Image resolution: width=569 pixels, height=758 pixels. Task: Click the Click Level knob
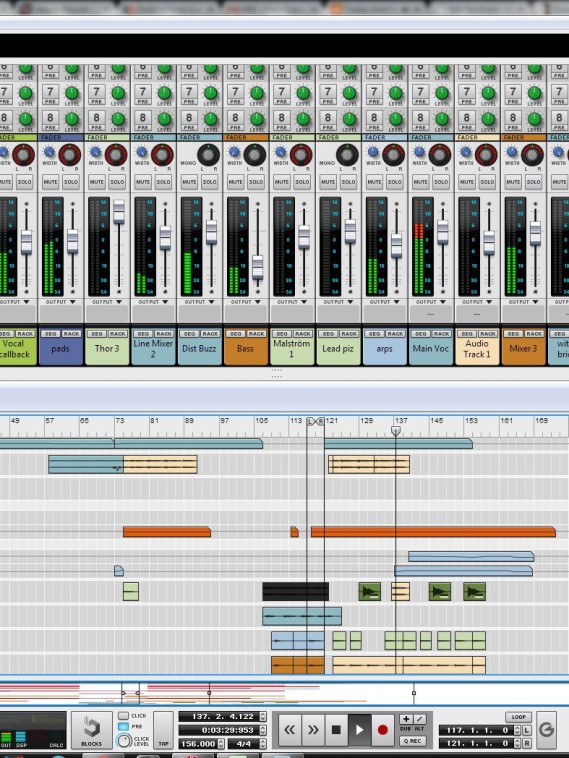click(125, 741)
